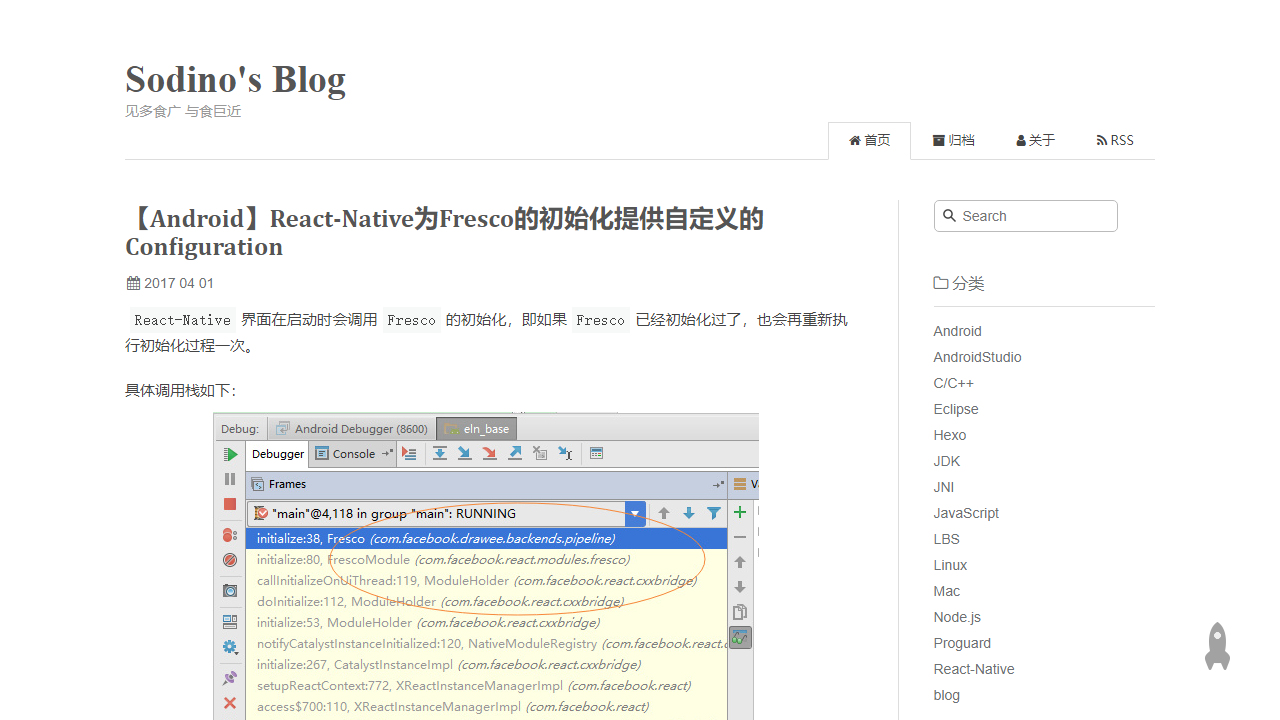The image size is (1280, 720).
Task: Open the JavaScript category
Action: click(966, 513)
